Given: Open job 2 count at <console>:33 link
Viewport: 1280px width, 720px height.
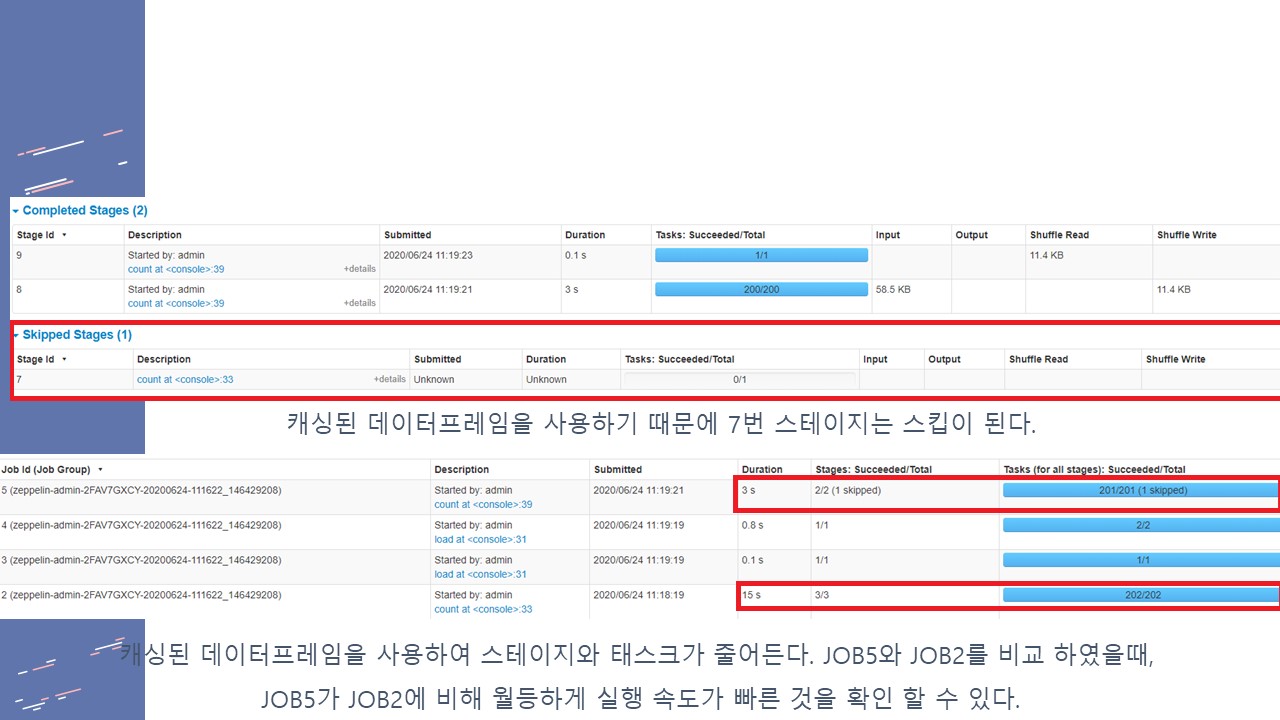Looking at the screenshot, I should coord(483,609).
